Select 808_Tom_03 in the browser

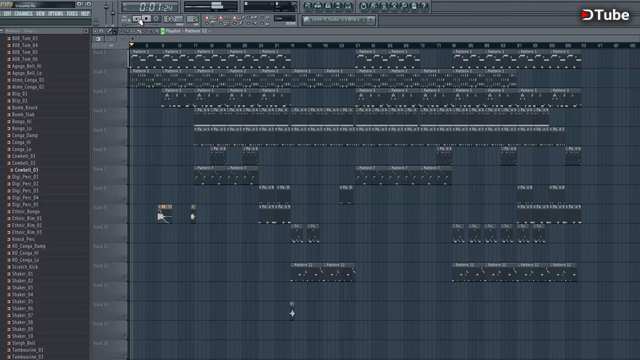click(24, 38)
